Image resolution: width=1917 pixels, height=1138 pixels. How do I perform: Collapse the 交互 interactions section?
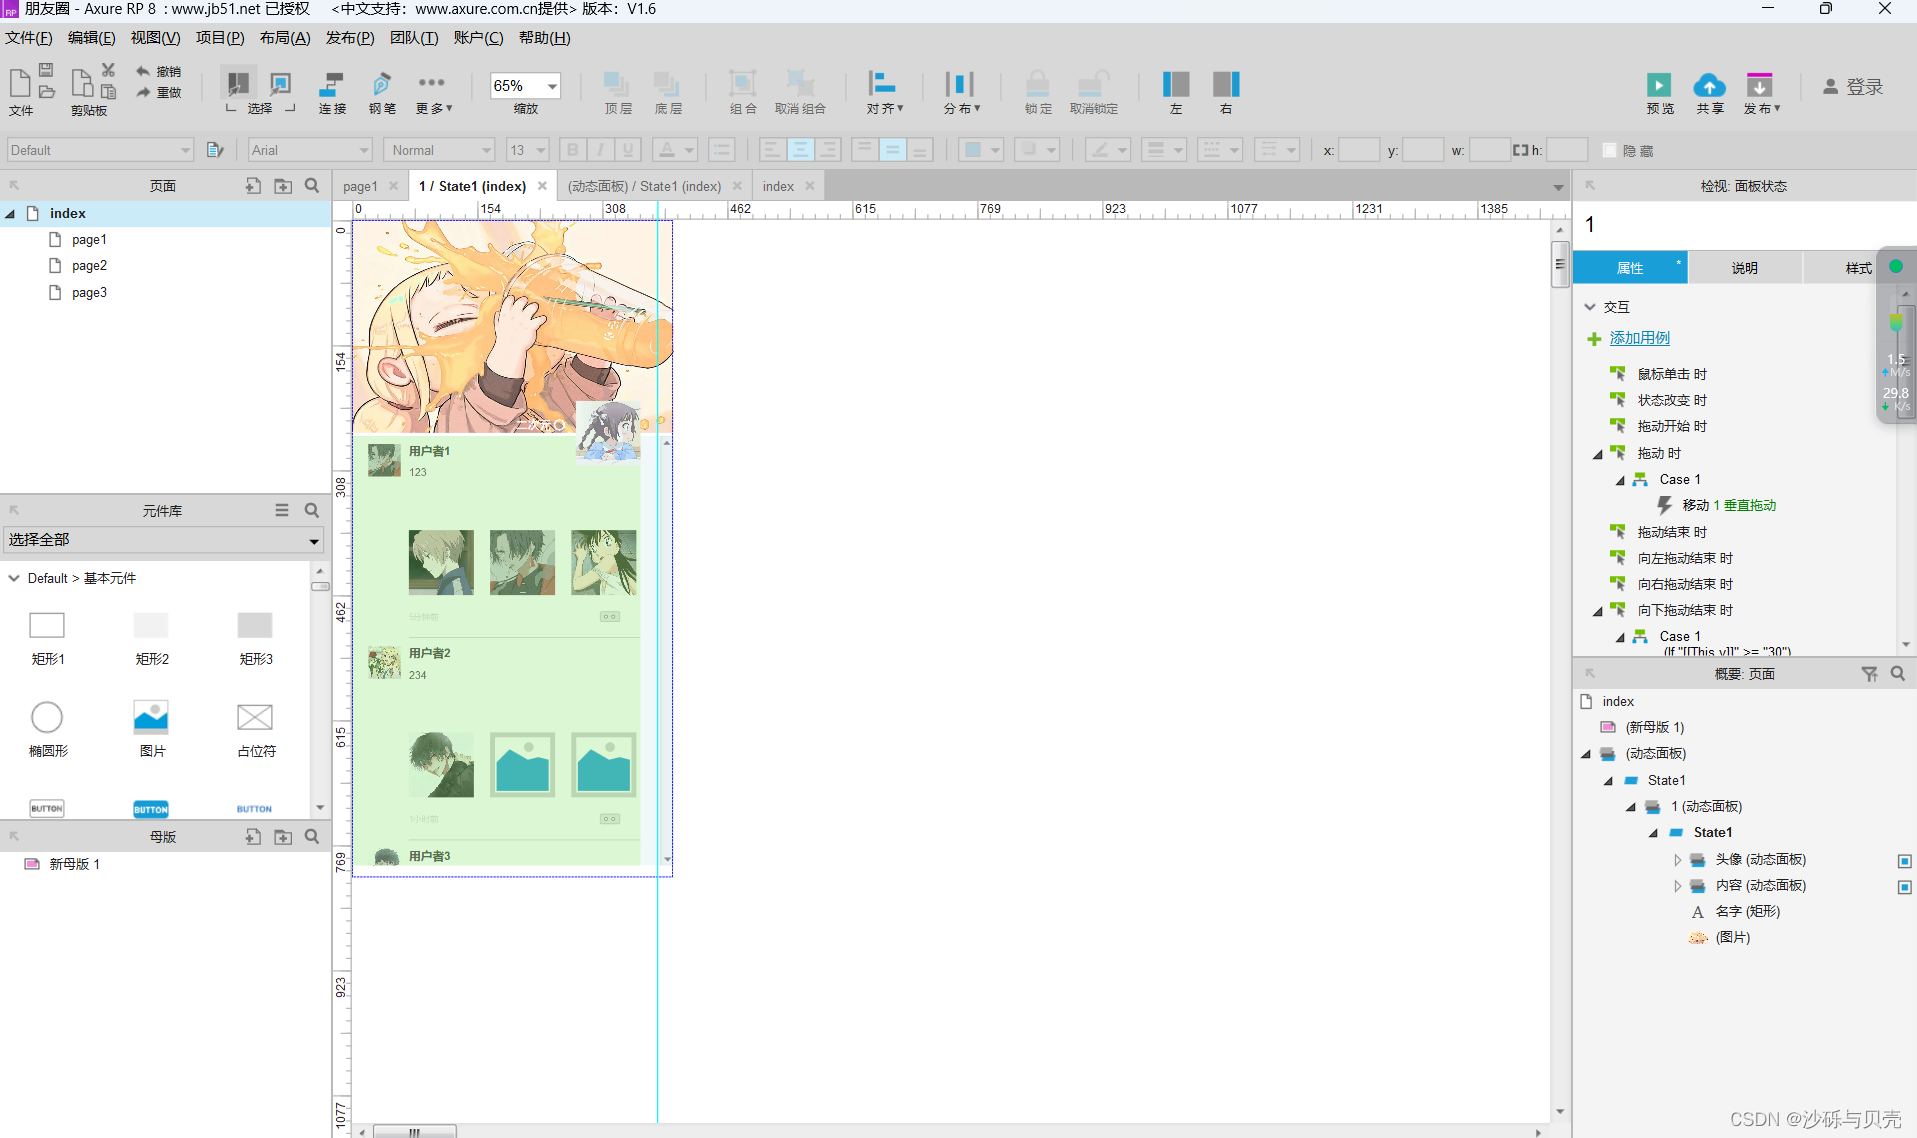coord(1590,307)
